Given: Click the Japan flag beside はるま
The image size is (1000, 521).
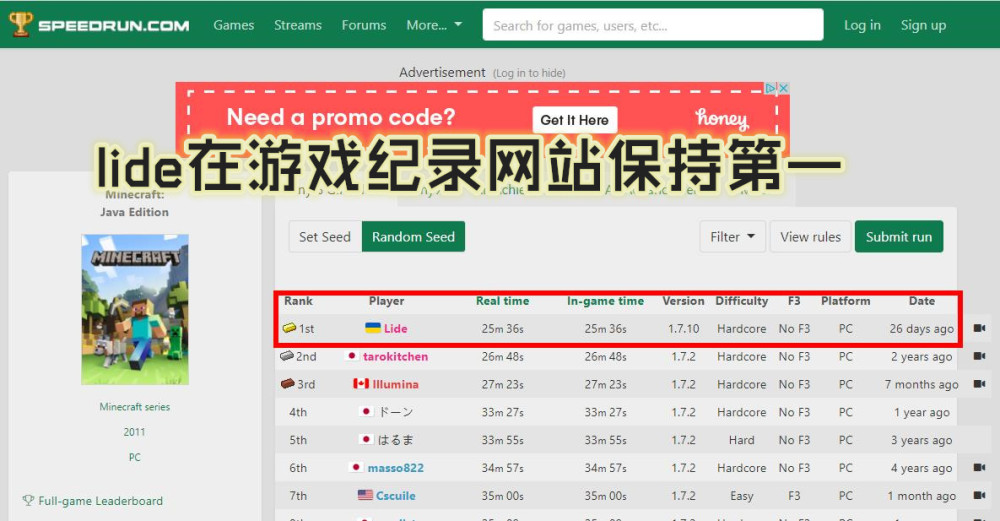Looking at the screenshot, I should click(366, 439).
